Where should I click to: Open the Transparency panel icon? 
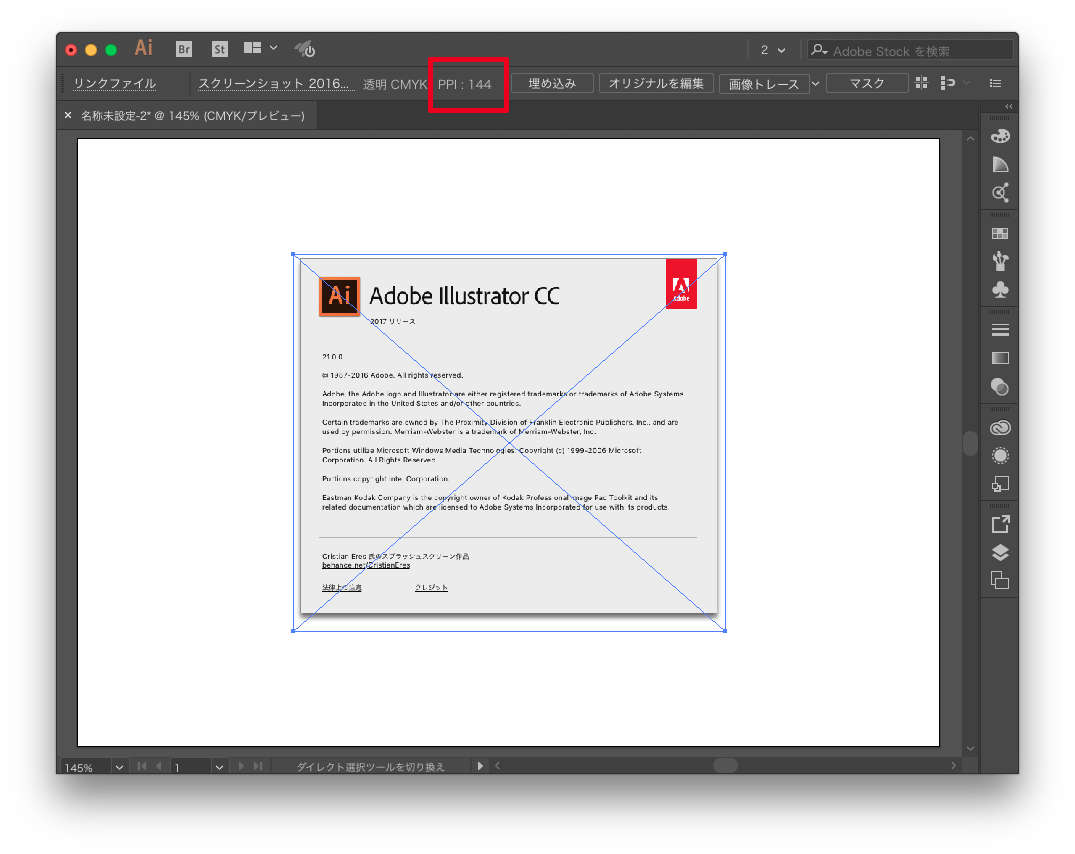(x=1000, y=387)
